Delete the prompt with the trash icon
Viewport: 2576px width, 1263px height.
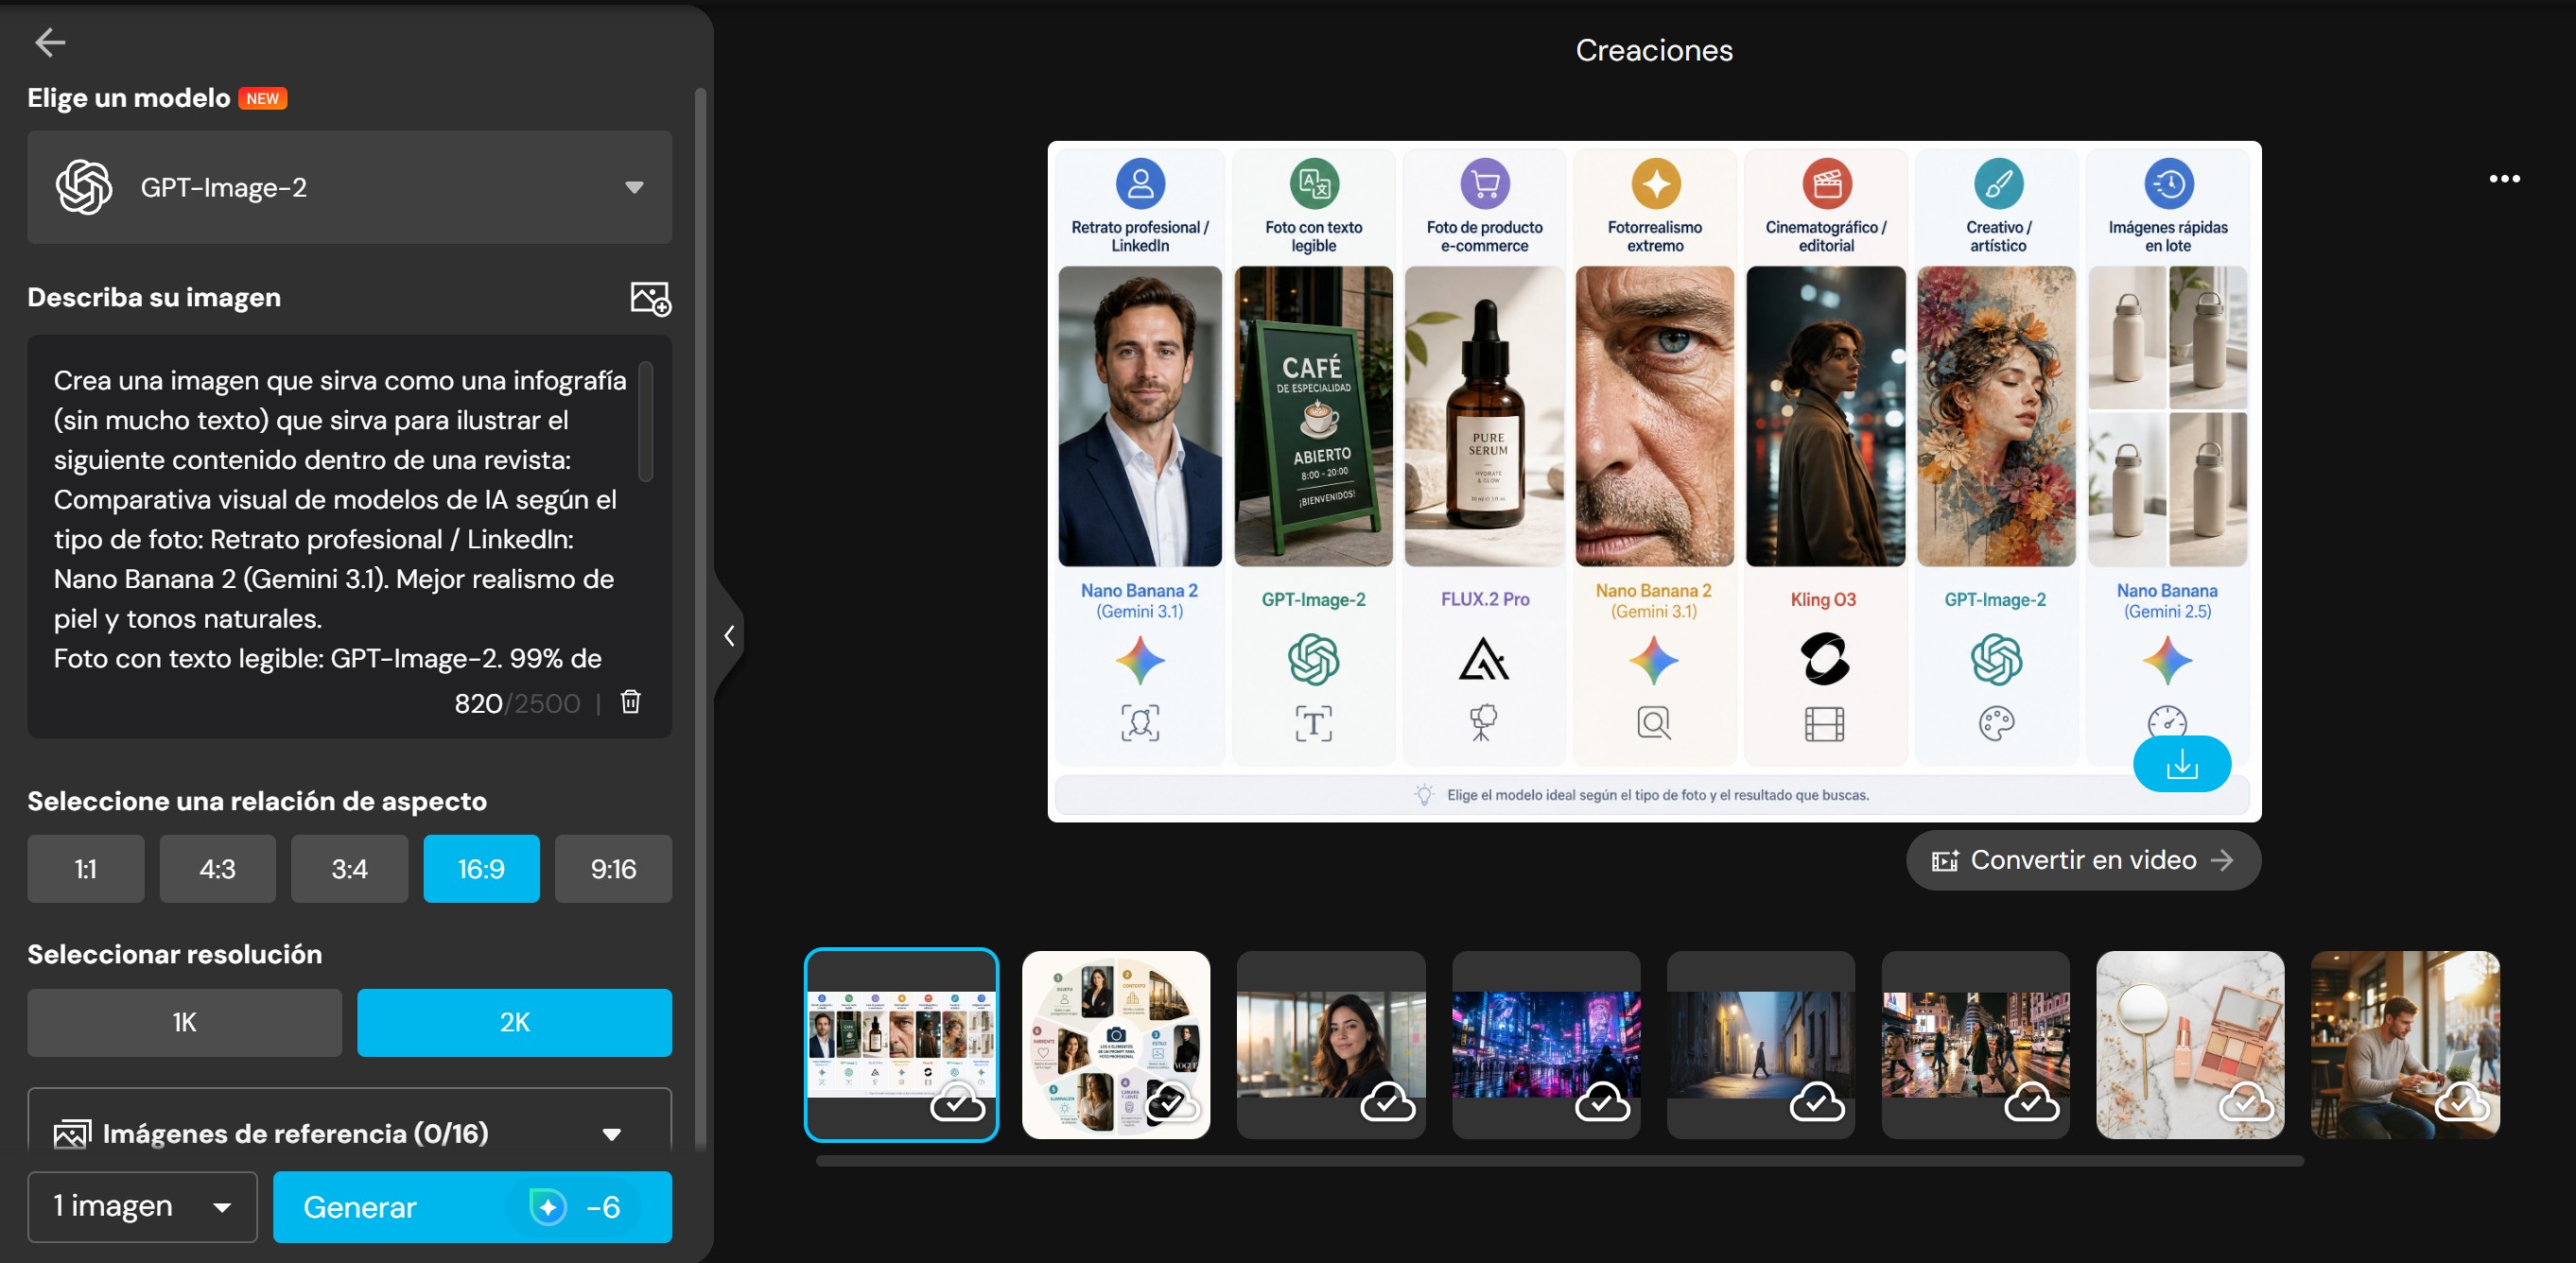tap(630, 702)
